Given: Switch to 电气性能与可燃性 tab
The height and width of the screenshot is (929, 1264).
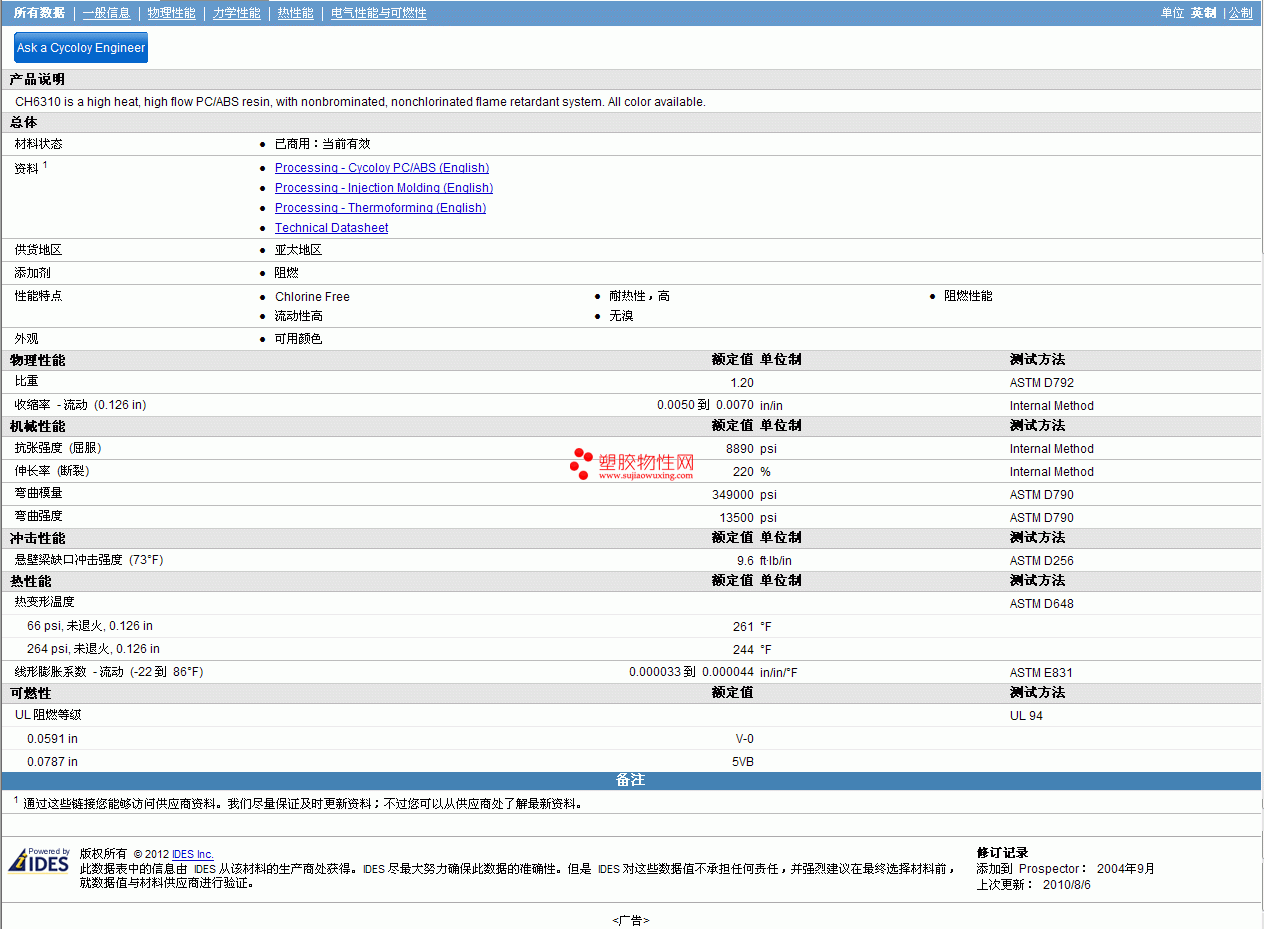Looking at the screenshot, I should 378,13.
